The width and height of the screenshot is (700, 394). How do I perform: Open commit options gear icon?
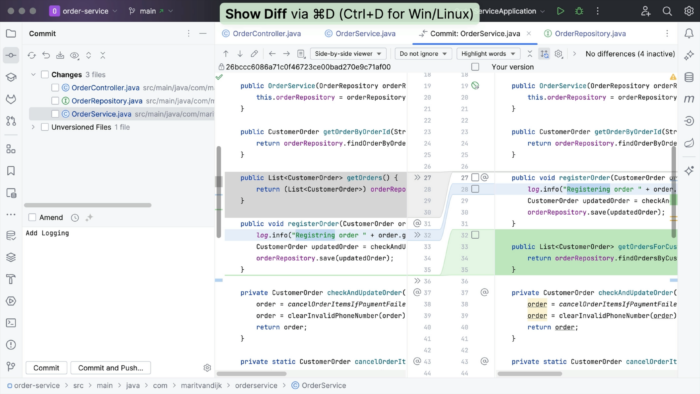click(x=207, y=368)
